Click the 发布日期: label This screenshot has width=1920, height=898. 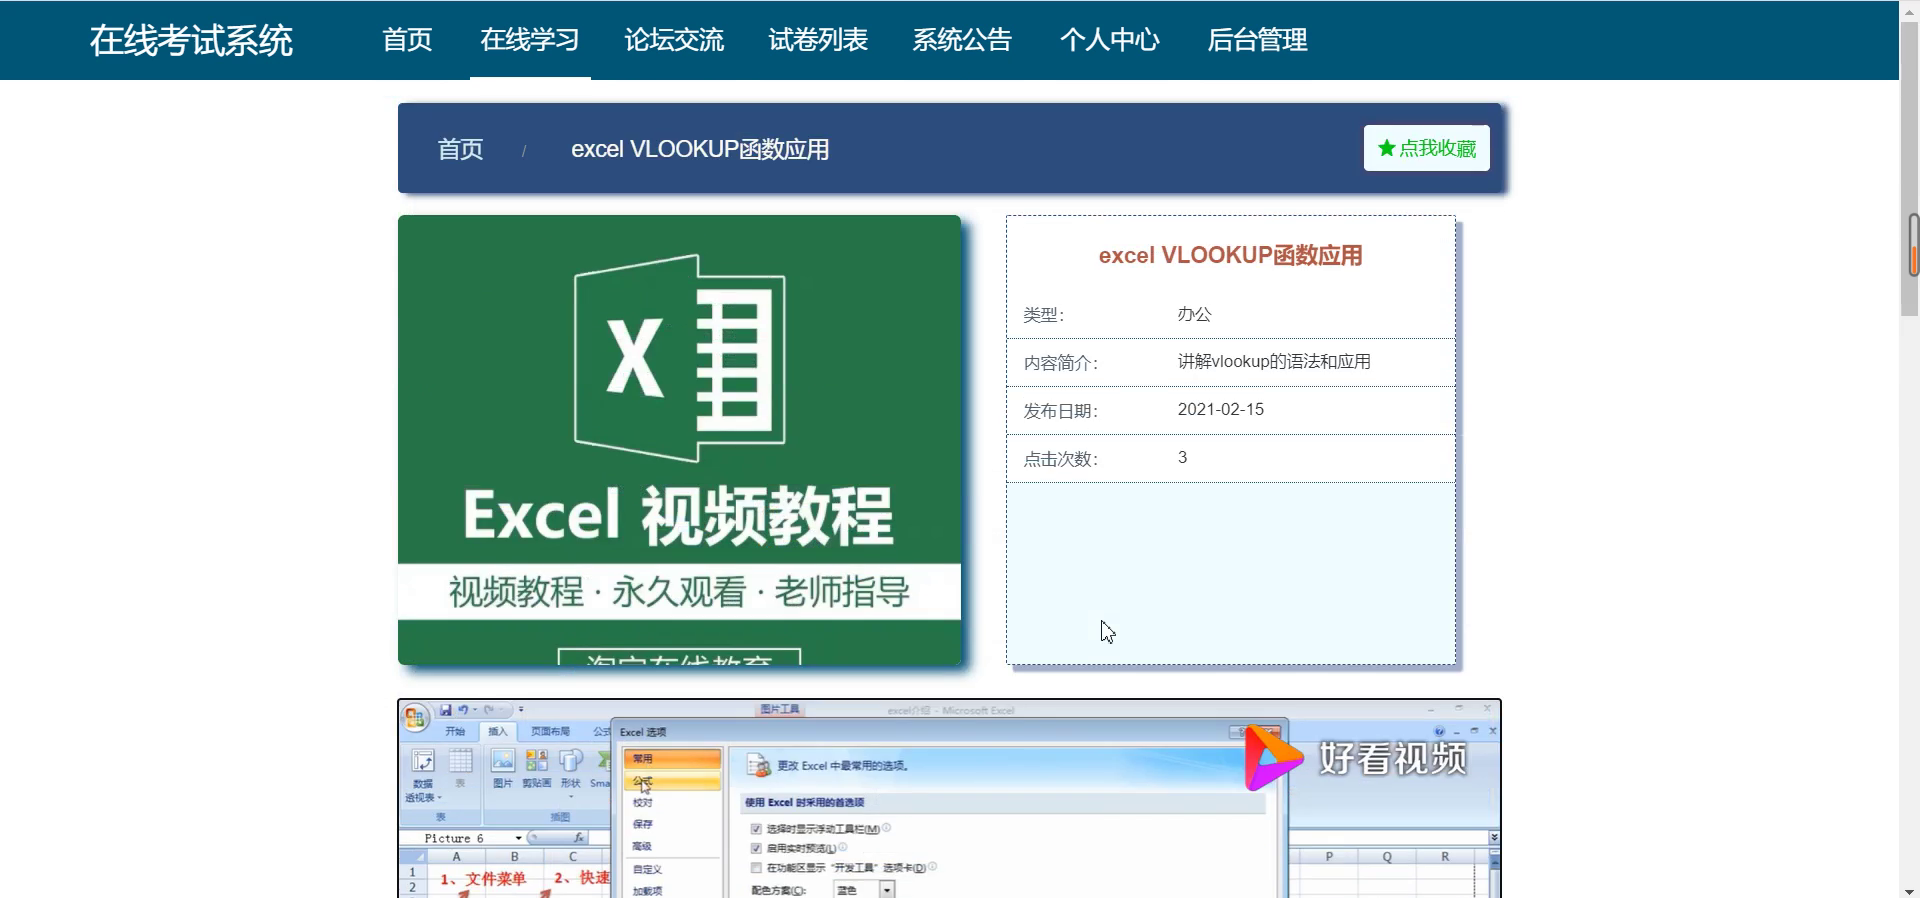1061,411
